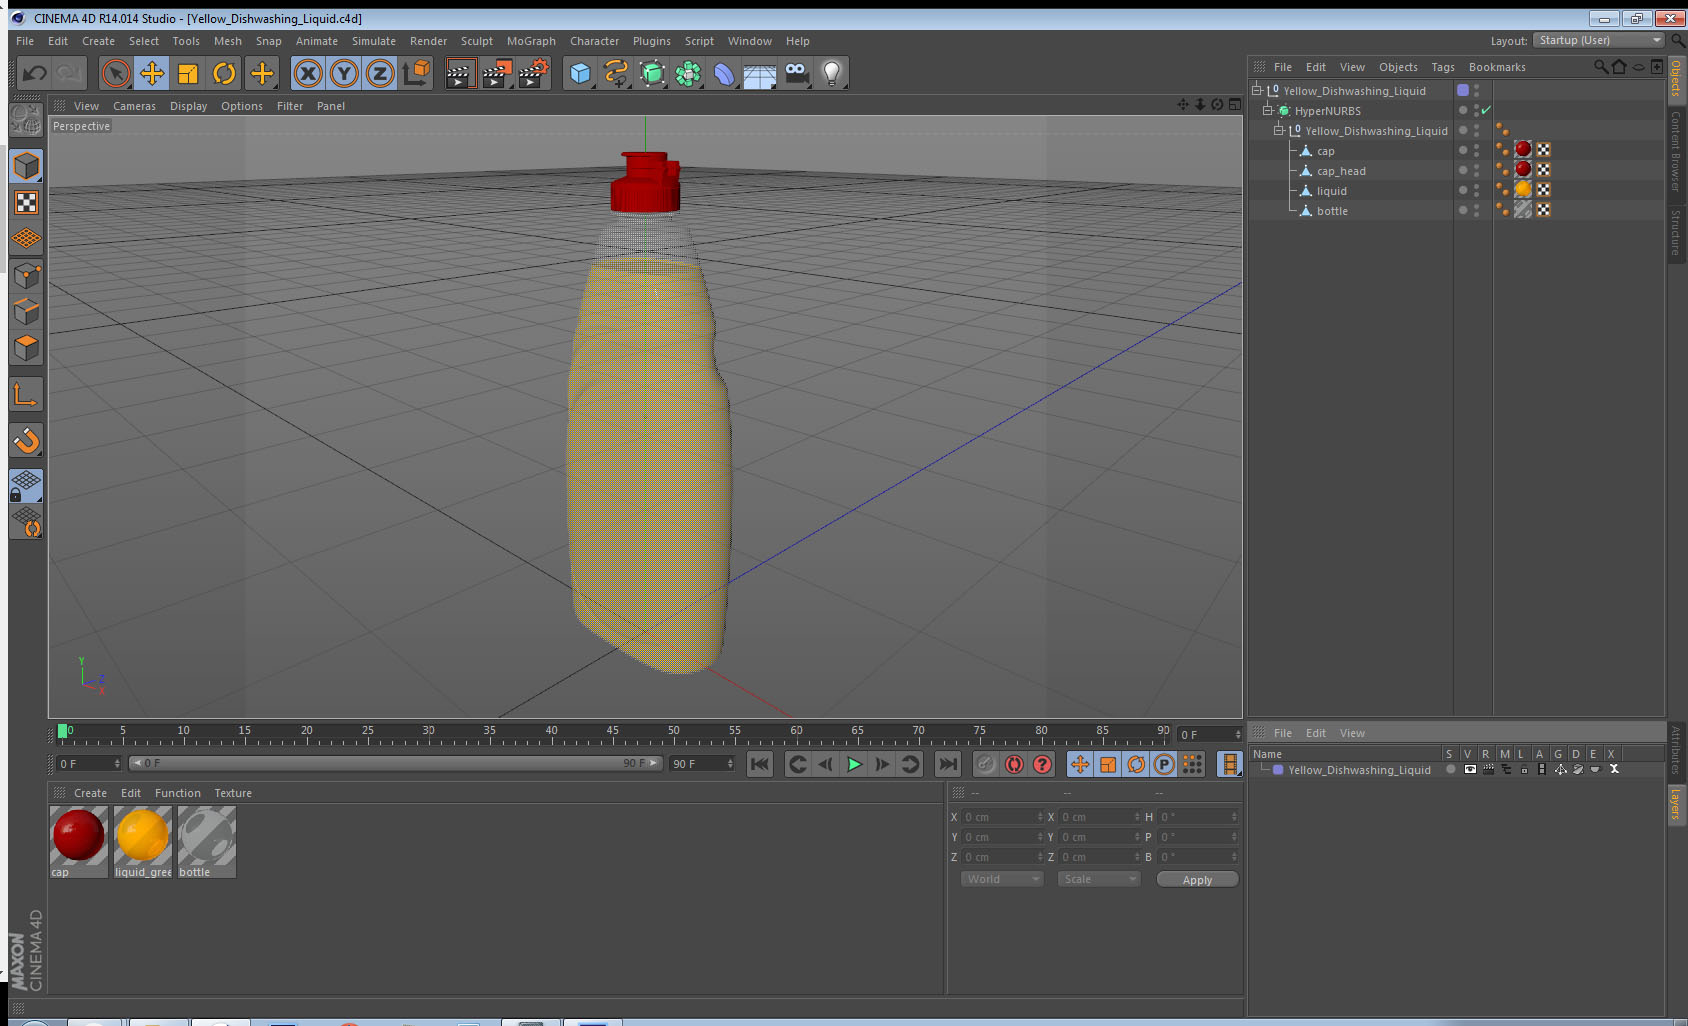
Task: Select the Live Selection tool
Action: (116, 73)
